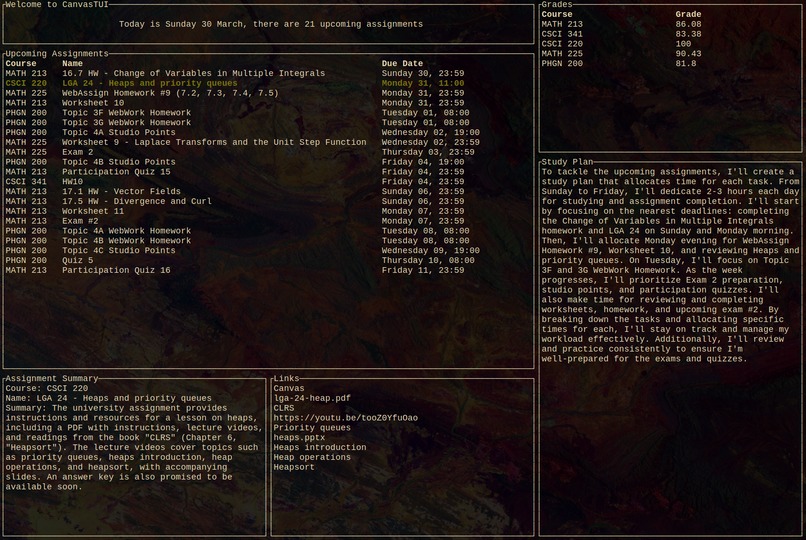This screenshot has width=806, height=540.
Task: Click MATH 213 grade 86.08
Action: [x=688, y=24]
